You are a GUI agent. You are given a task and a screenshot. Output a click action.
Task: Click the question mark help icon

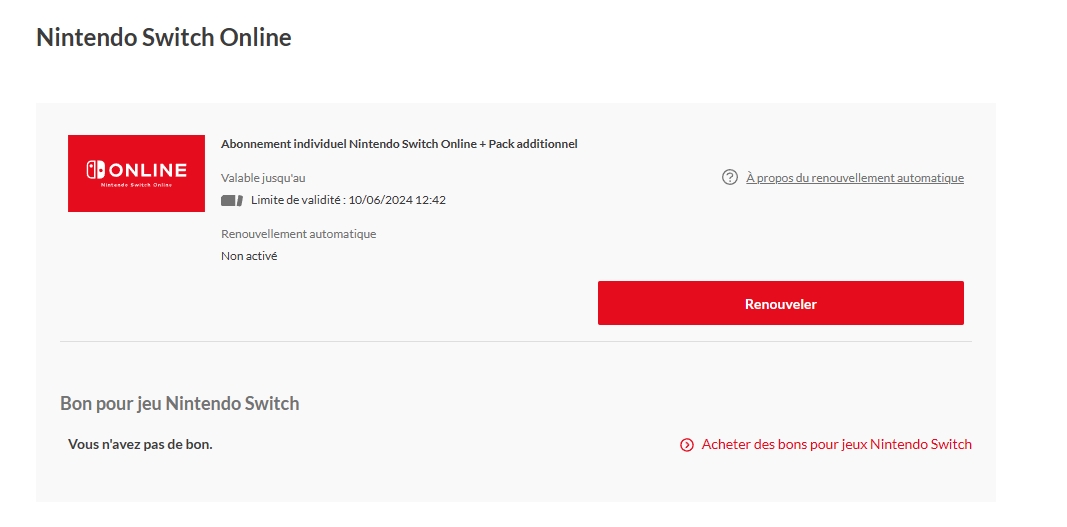click(730, 178)
